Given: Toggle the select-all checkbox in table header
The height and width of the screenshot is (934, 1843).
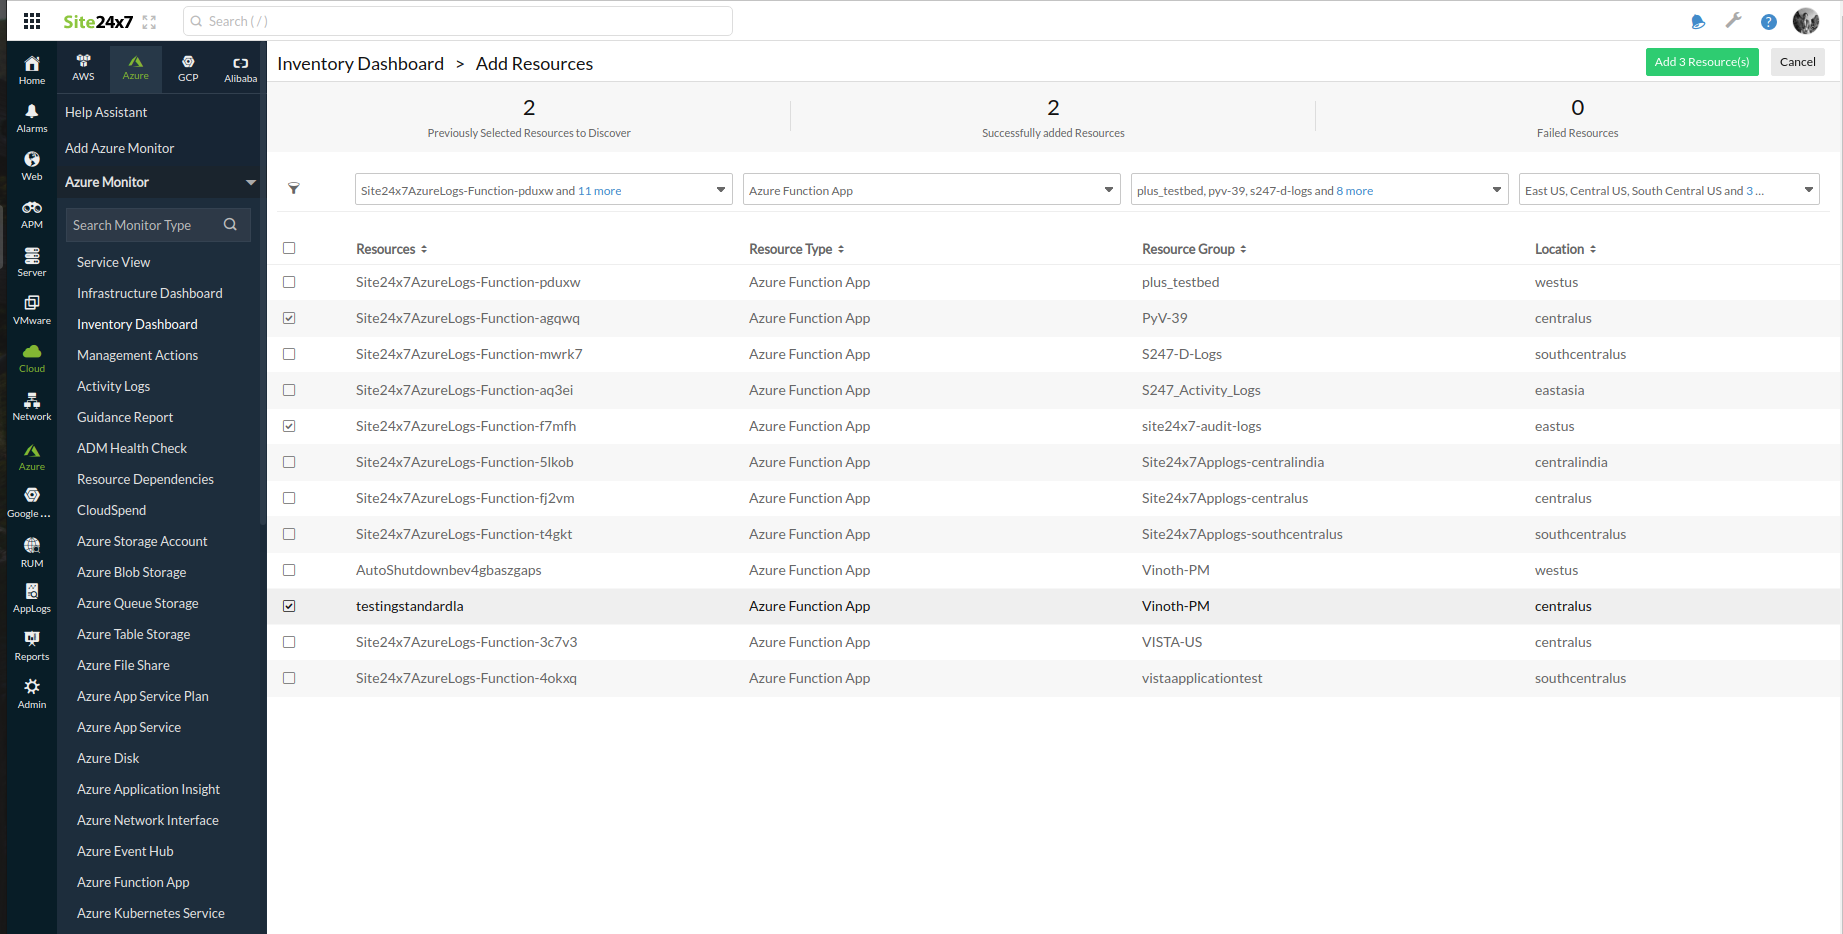Looking at the screenshot, I should [289, 248].
